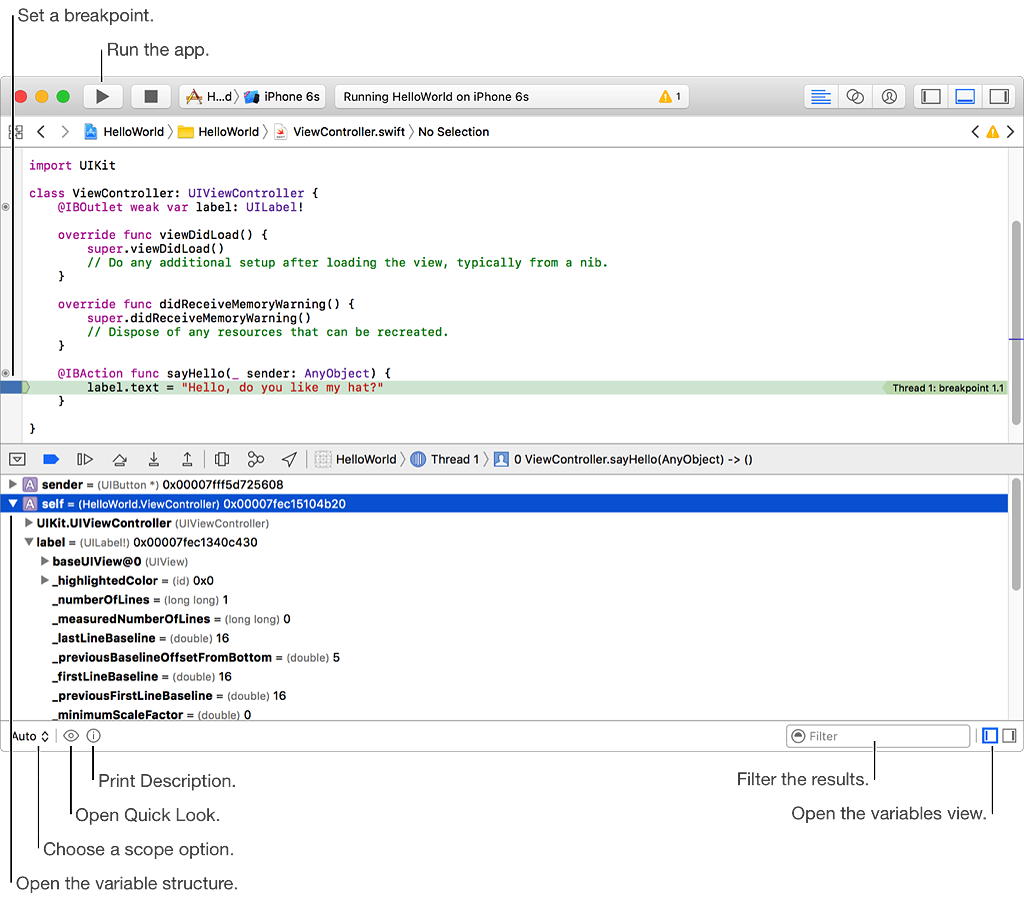Open the HelloWorld project in the jump bar
This screenshot has height=898, width=1024.
click(124, 132)
